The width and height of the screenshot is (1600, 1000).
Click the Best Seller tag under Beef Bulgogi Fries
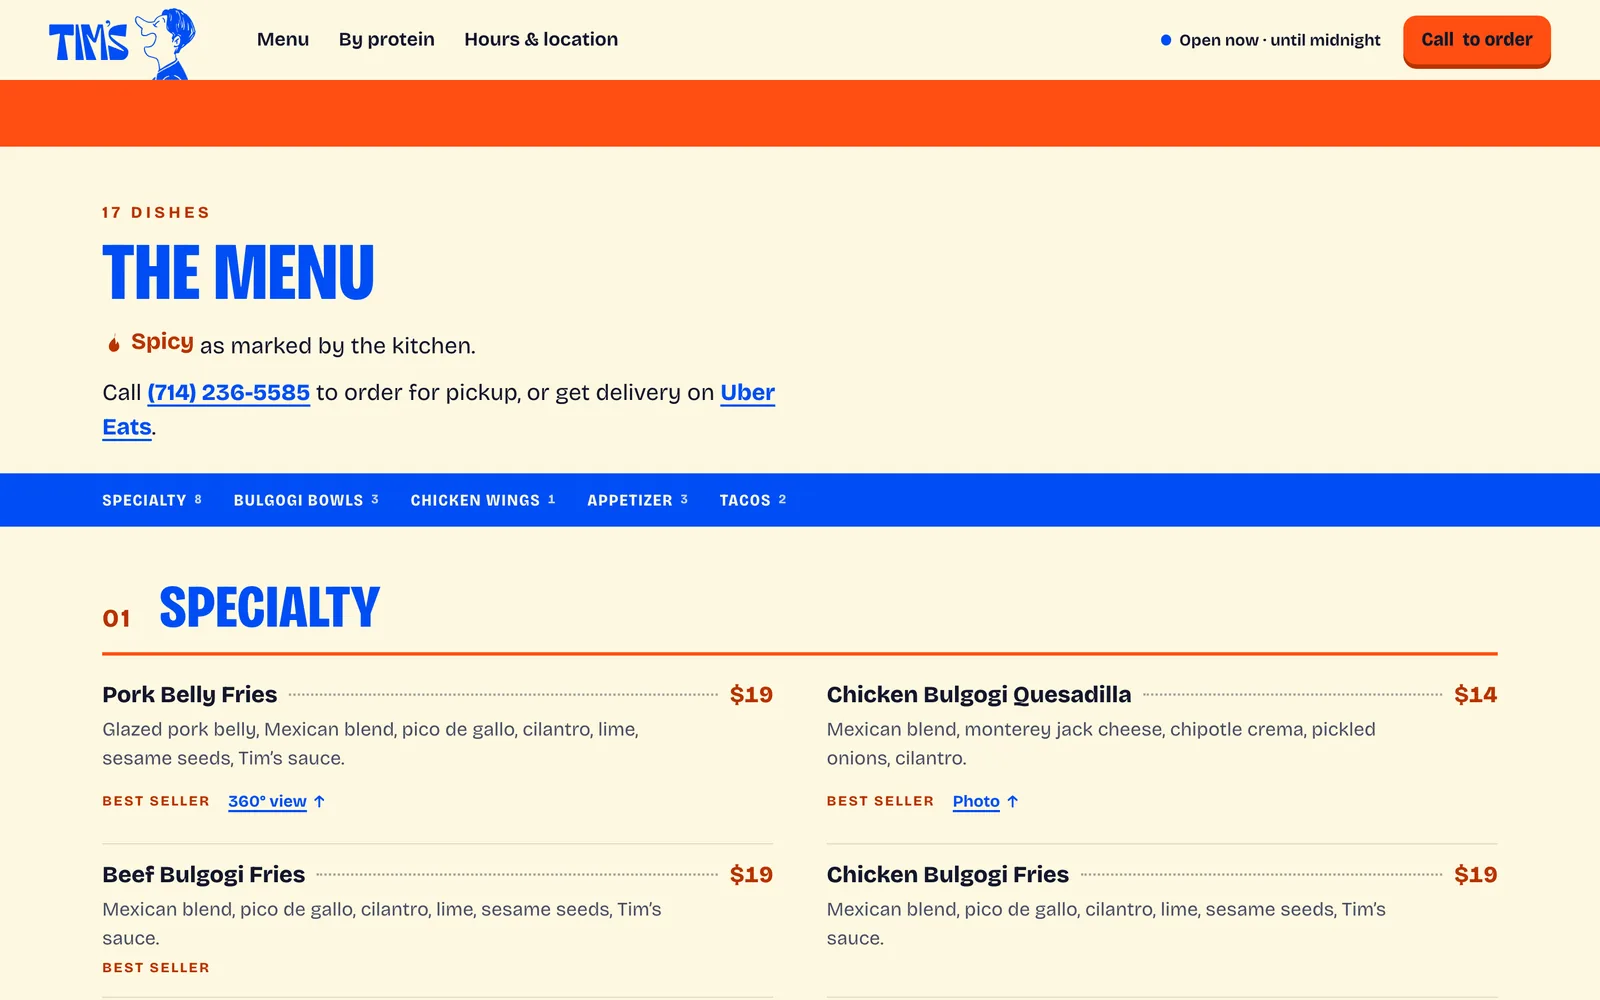(156, 967)
